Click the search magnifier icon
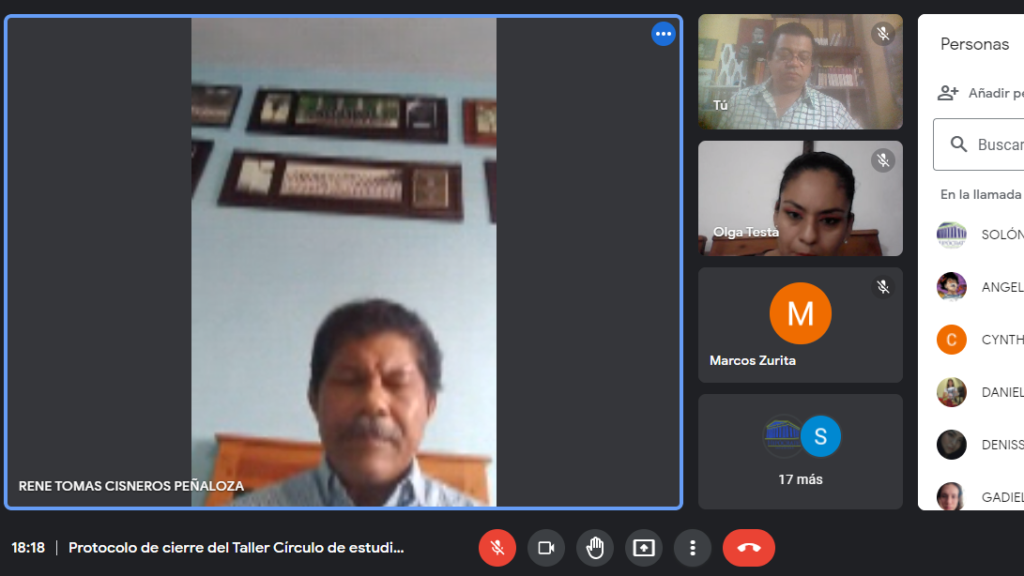The height and width of the screenshot is (576, 1024). [x=959, y=145]
